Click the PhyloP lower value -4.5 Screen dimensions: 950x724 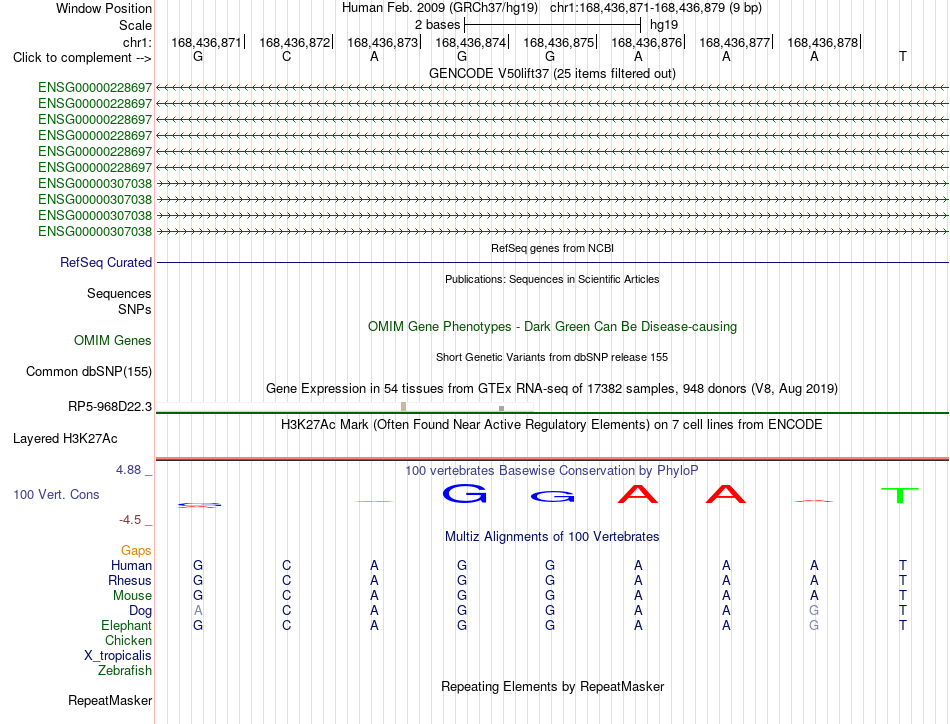pyautogui.click(x=130, y=520)
